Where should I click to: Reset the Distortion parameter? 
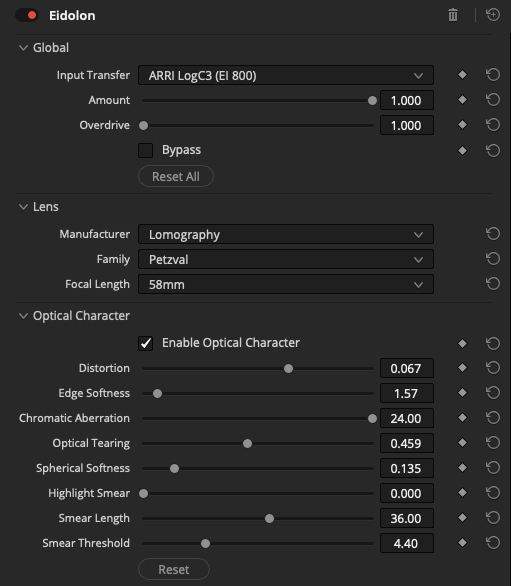pyautogui.click(x=493, y=368)
